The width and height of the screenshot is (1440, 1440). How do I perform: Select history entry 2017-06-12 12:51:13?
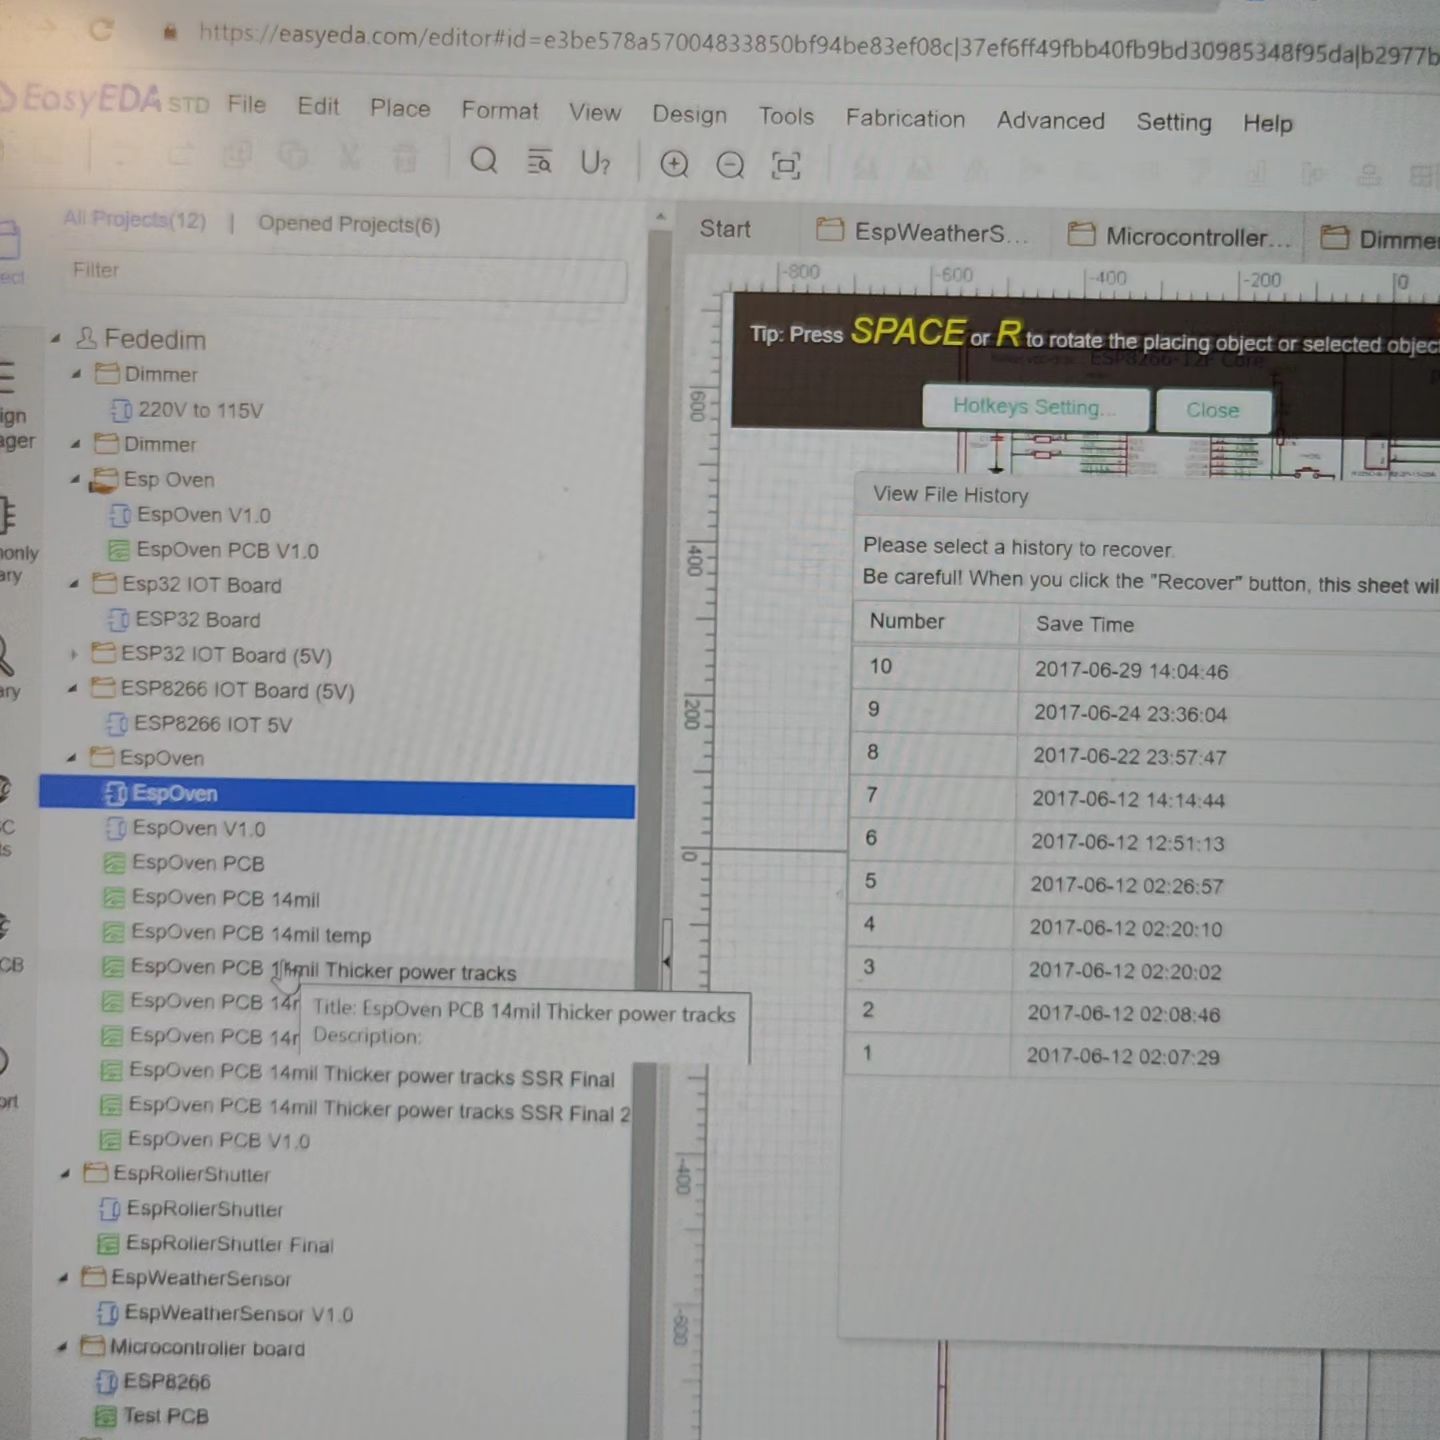(x=1145, y=841)
